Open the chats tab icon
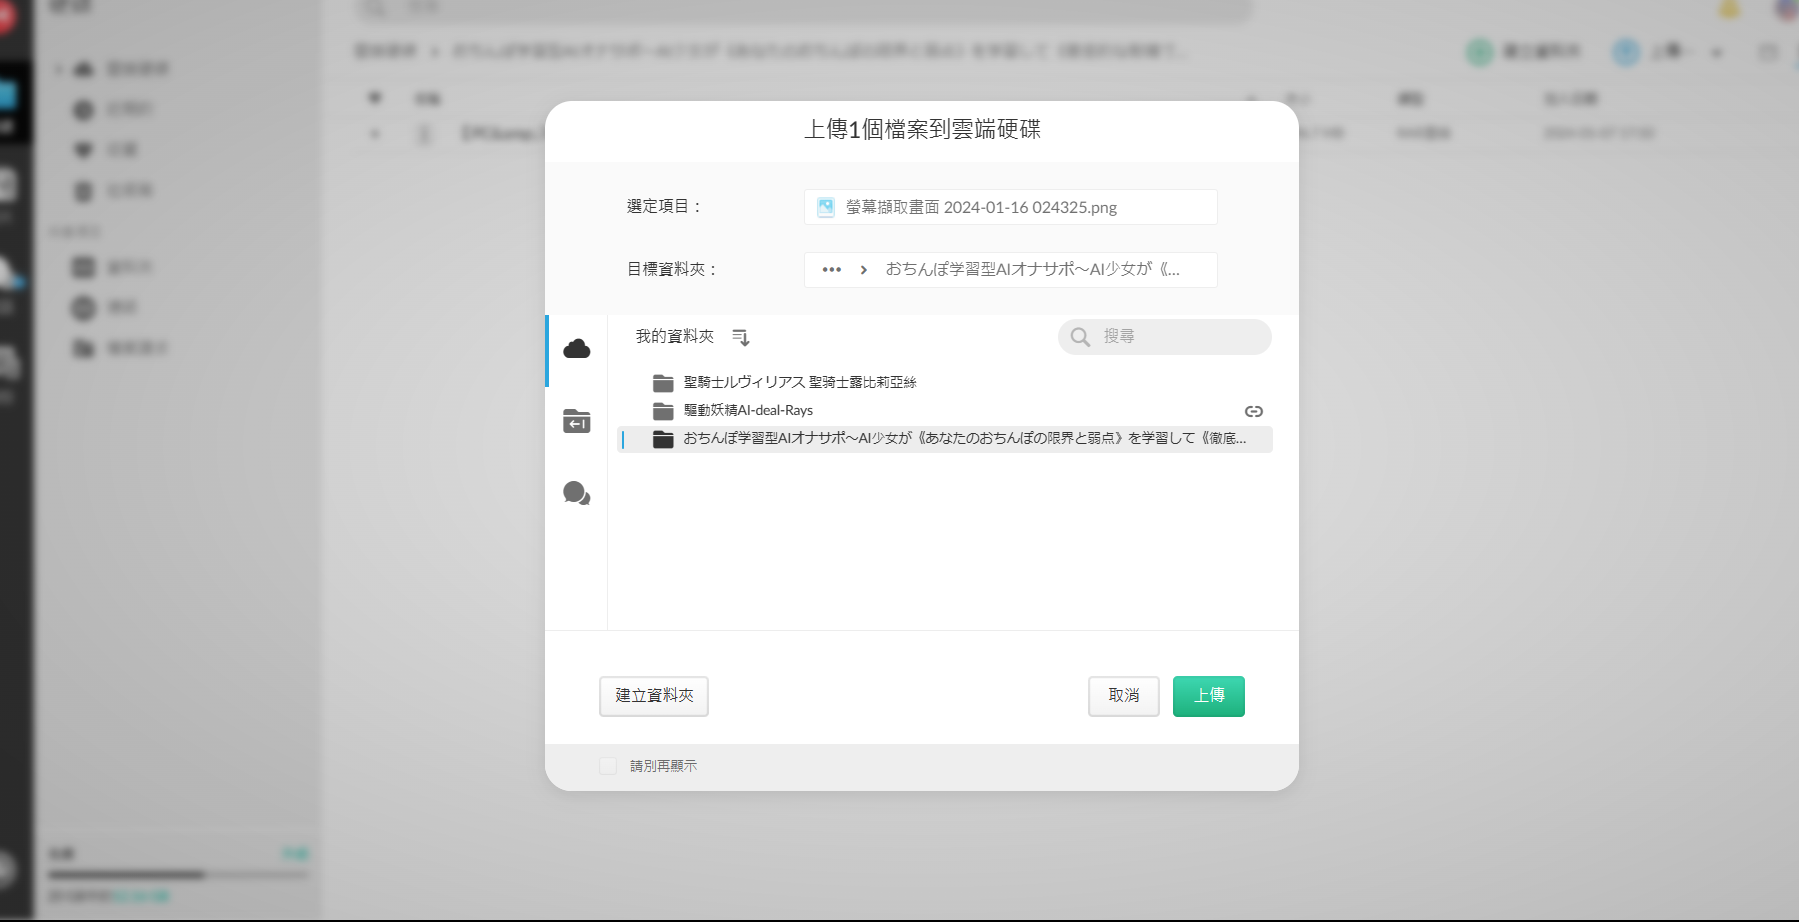The width and height of the screenshot is (1799, 922). pos(577,493)
